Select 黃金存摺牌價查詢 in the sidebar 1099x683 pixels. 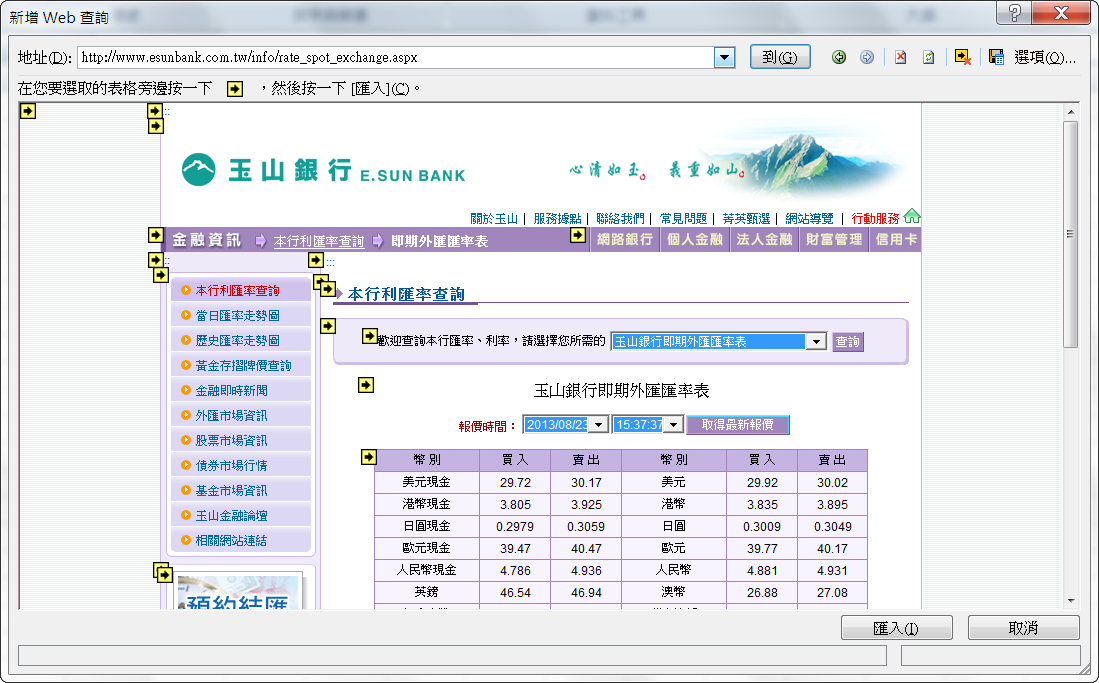(x=240, y=365)
